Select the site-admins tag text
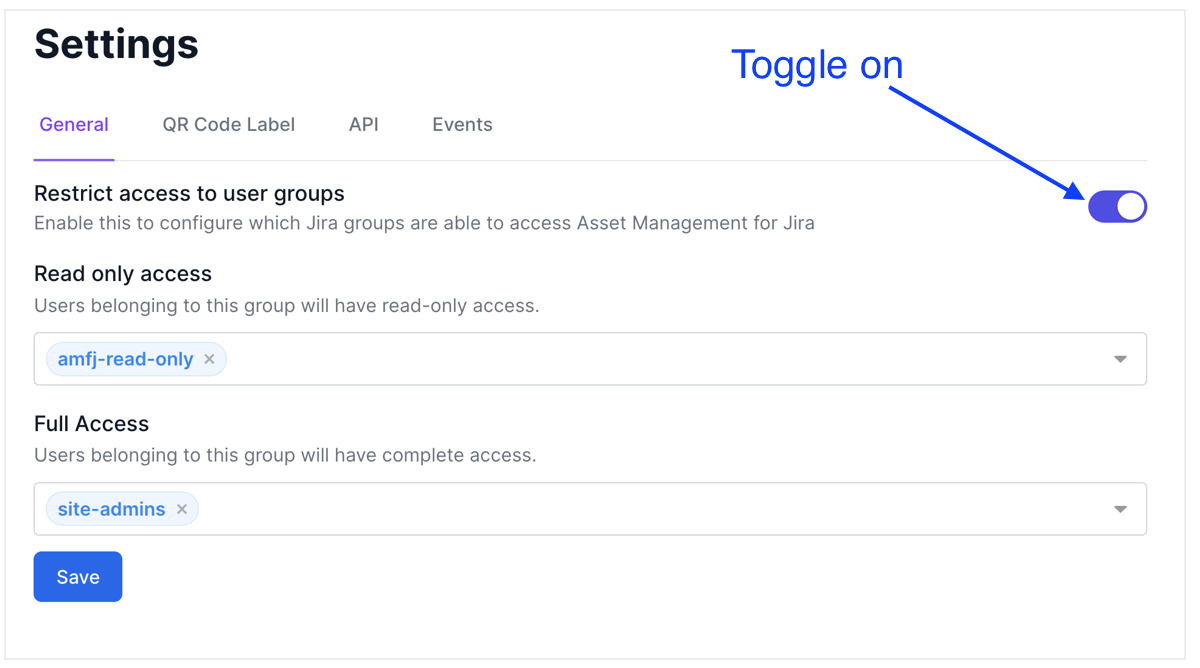Image resolution: width=1200 pixels, height=668 pixels. (111, 509)
